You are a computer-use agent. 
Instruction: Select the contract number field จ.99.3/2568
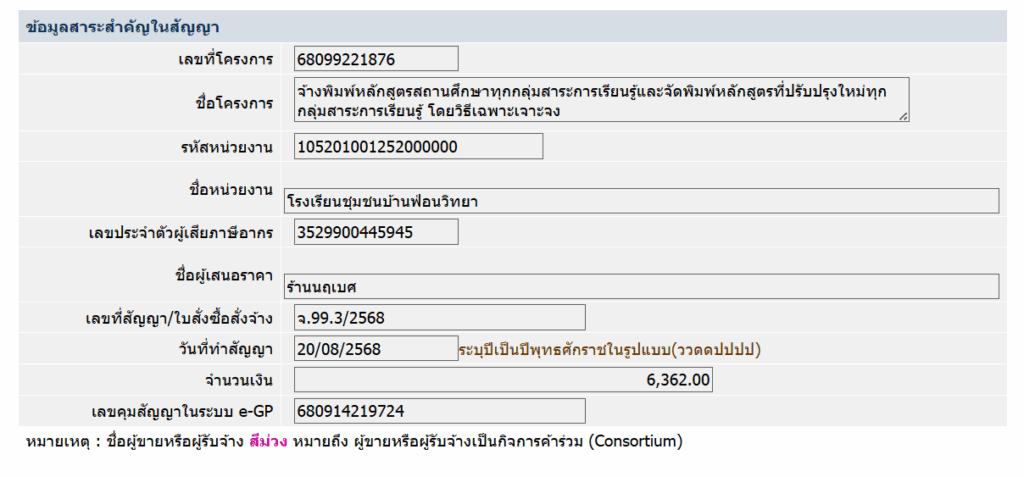tap(440, 318)
